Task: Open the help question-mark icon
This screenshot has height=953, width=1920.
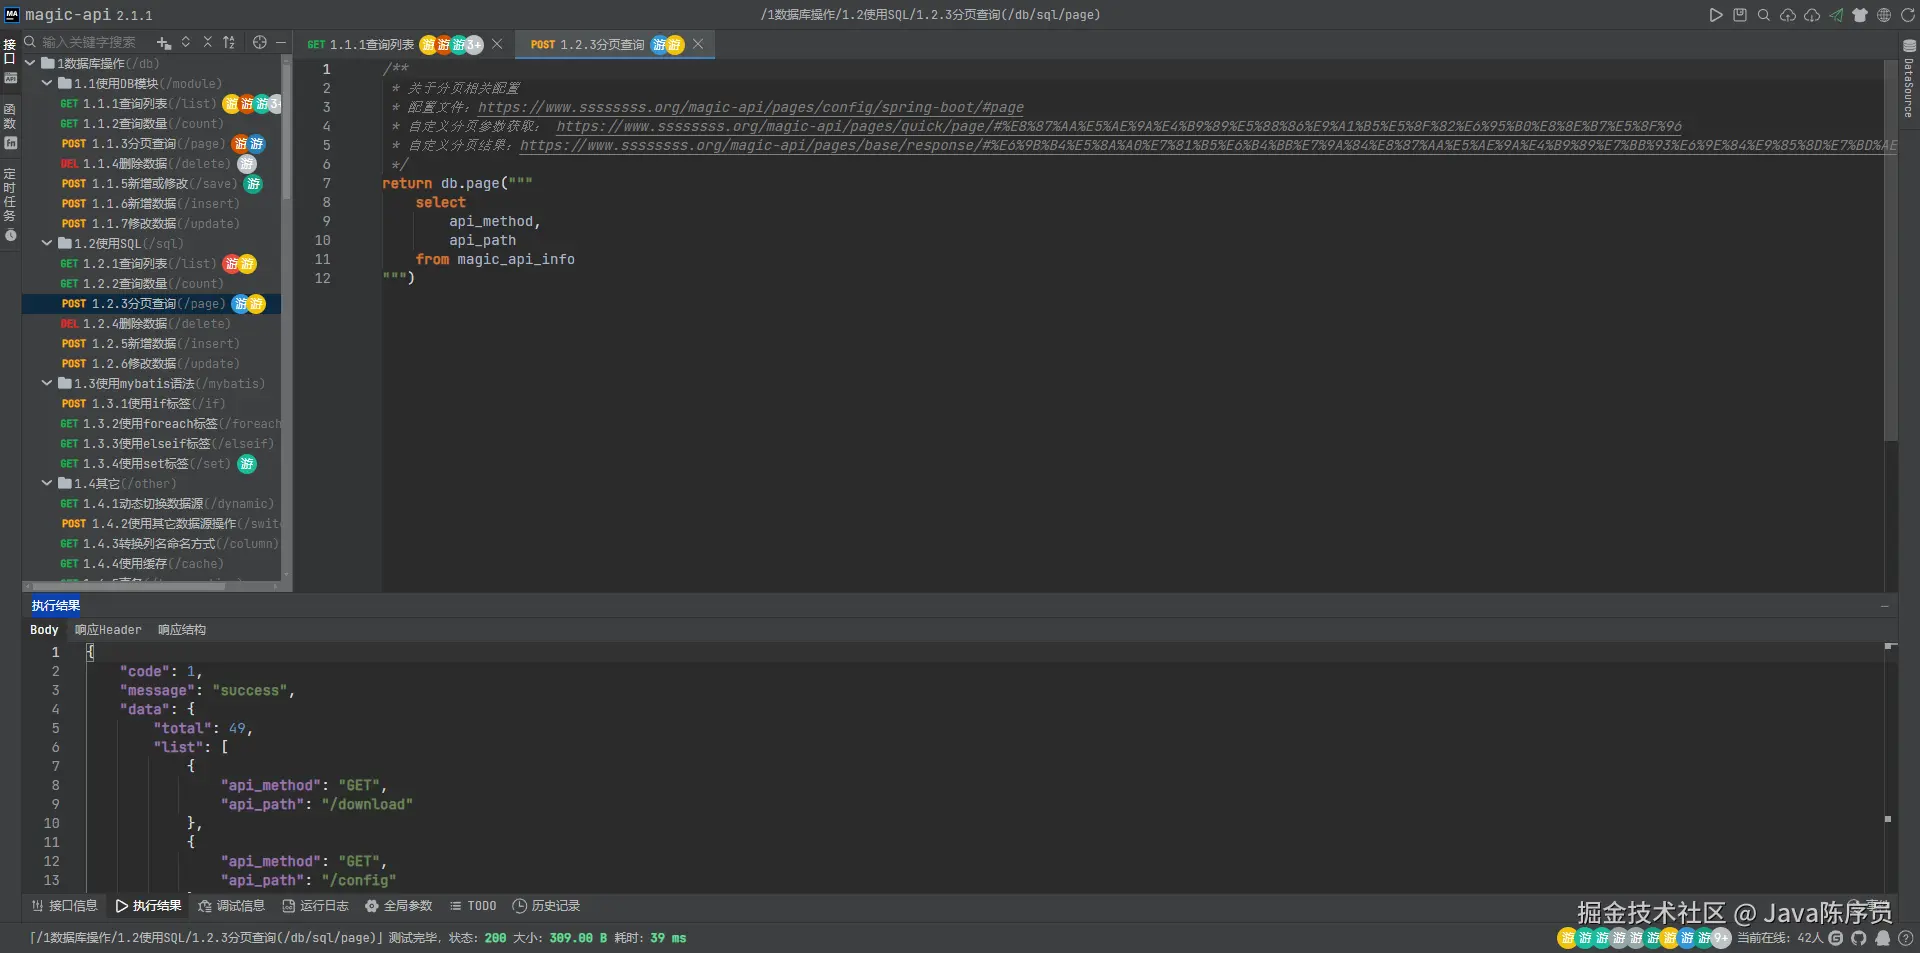Action: click(x=1906, y=938)
